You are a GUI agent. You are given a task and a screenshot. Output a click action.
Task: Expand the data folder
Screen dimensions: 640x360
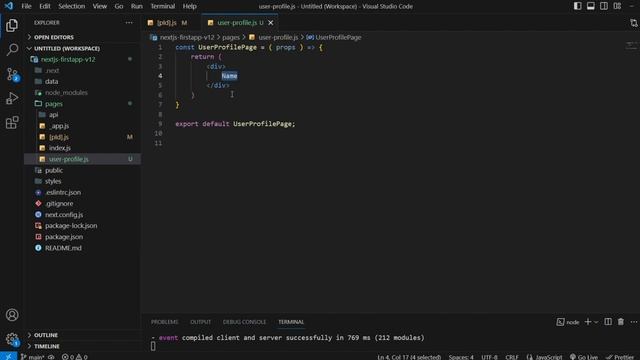[x=83, y=81]
